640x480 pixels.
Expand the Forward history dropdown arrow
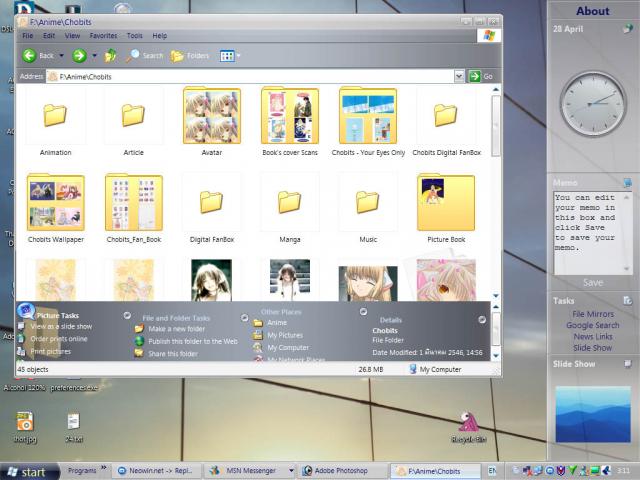point(94,55)
